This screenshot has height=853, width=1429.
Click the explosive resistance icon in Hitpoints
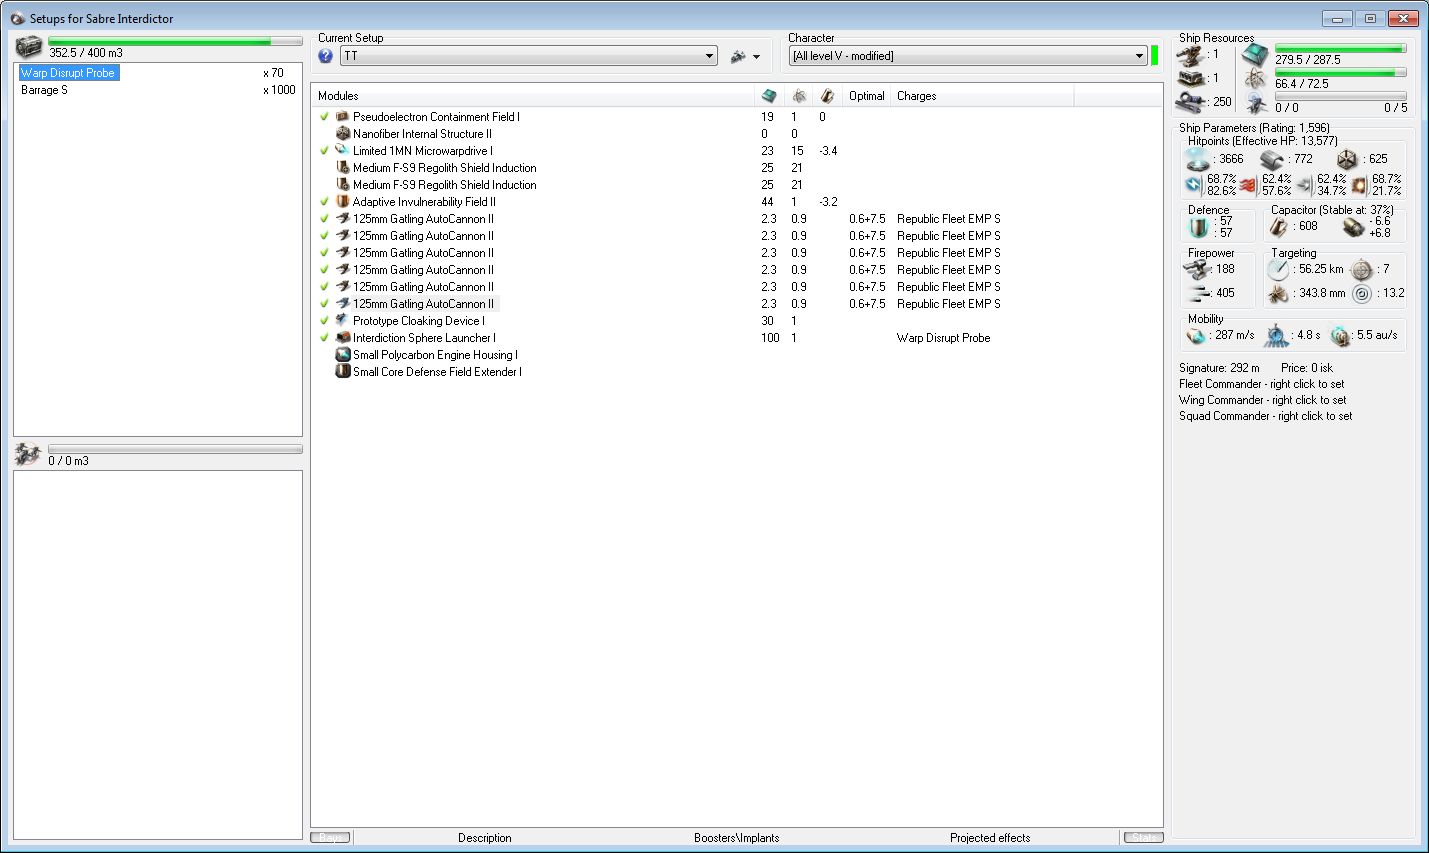(x=1359, y=185)
